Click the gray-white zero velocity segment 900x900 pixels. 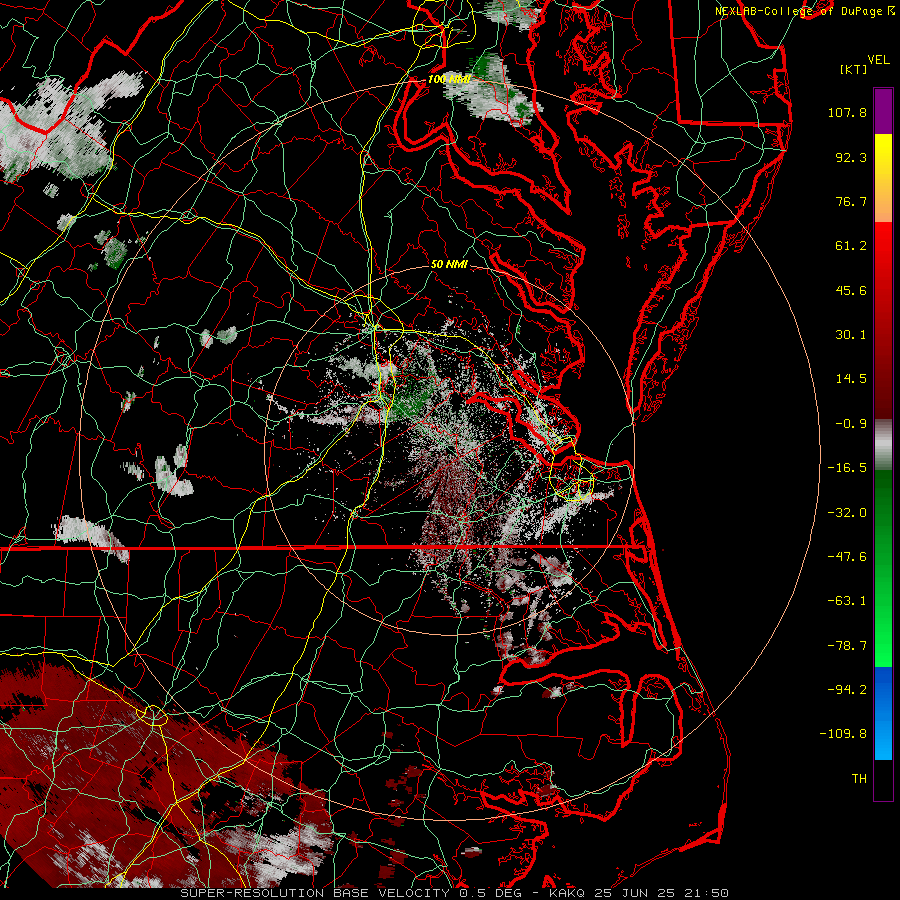(883, 445)
